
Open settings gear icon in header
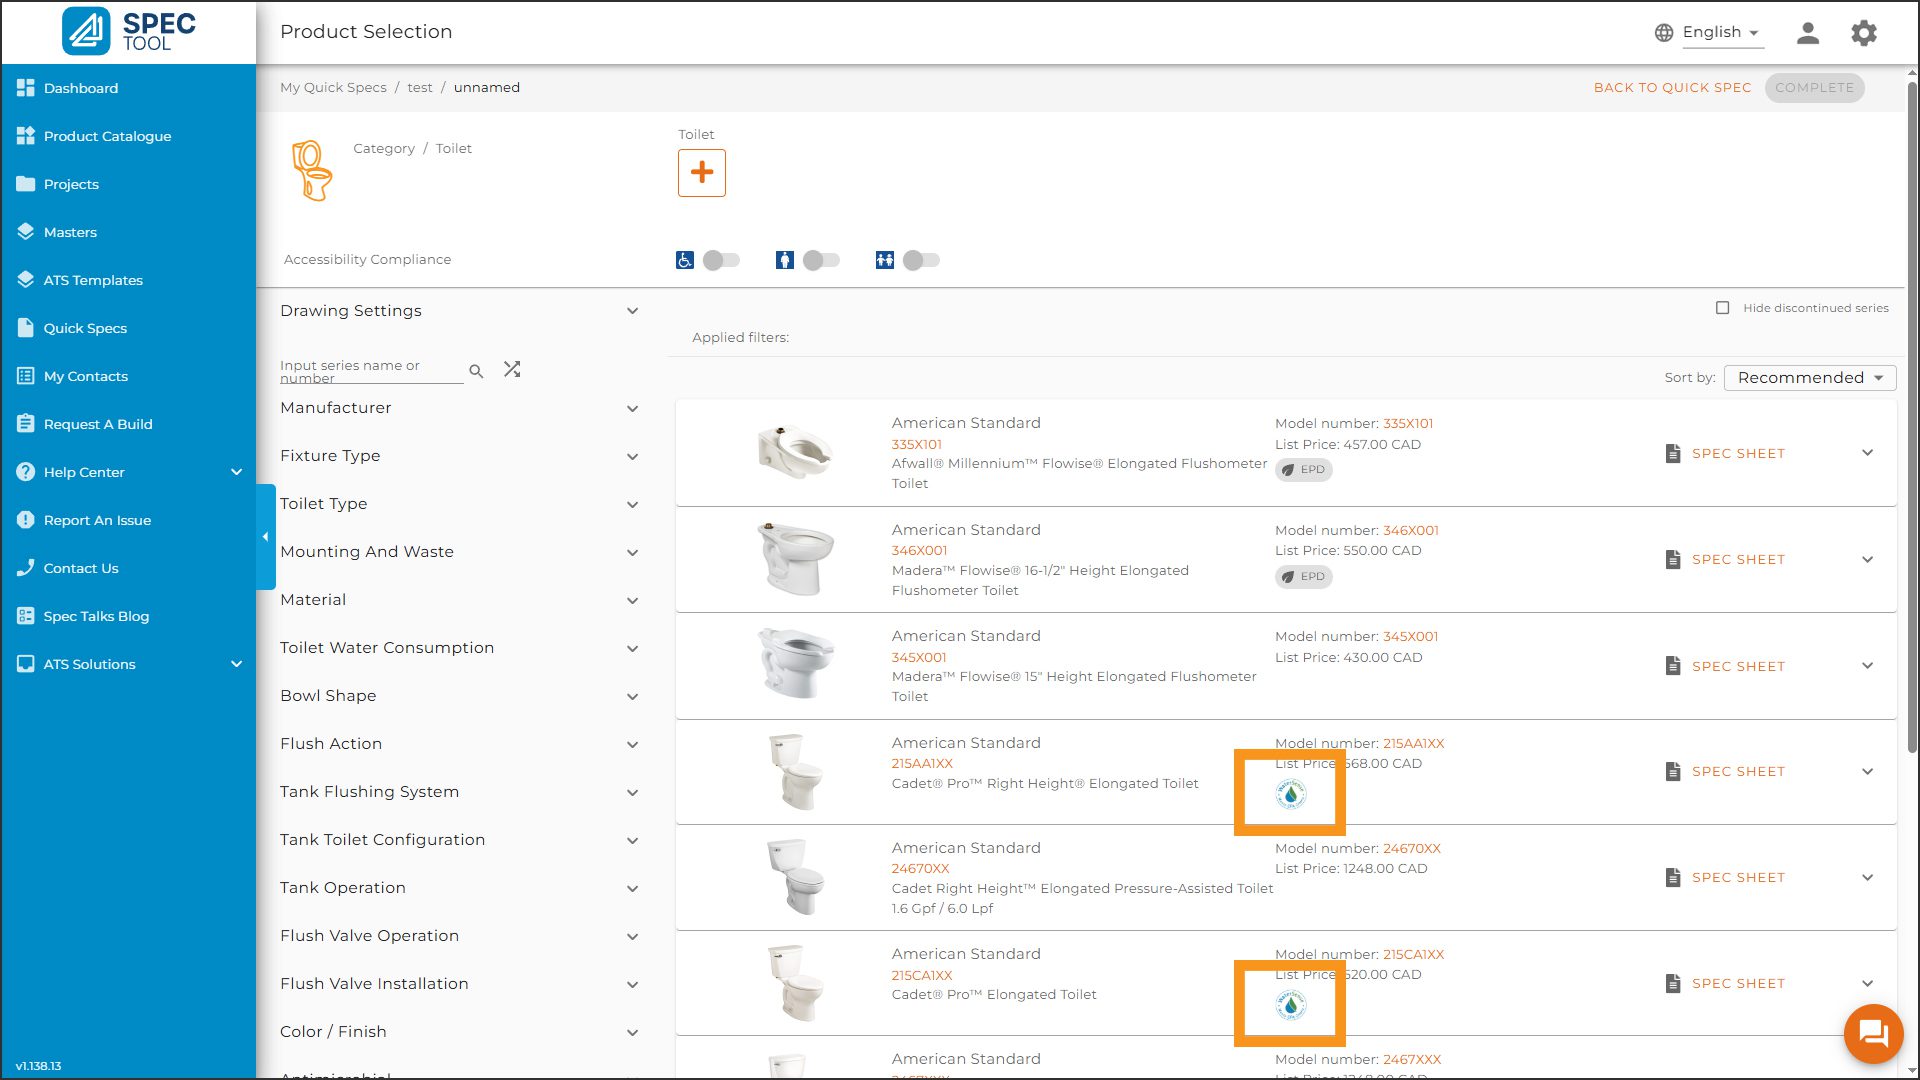click(1863, 32)
